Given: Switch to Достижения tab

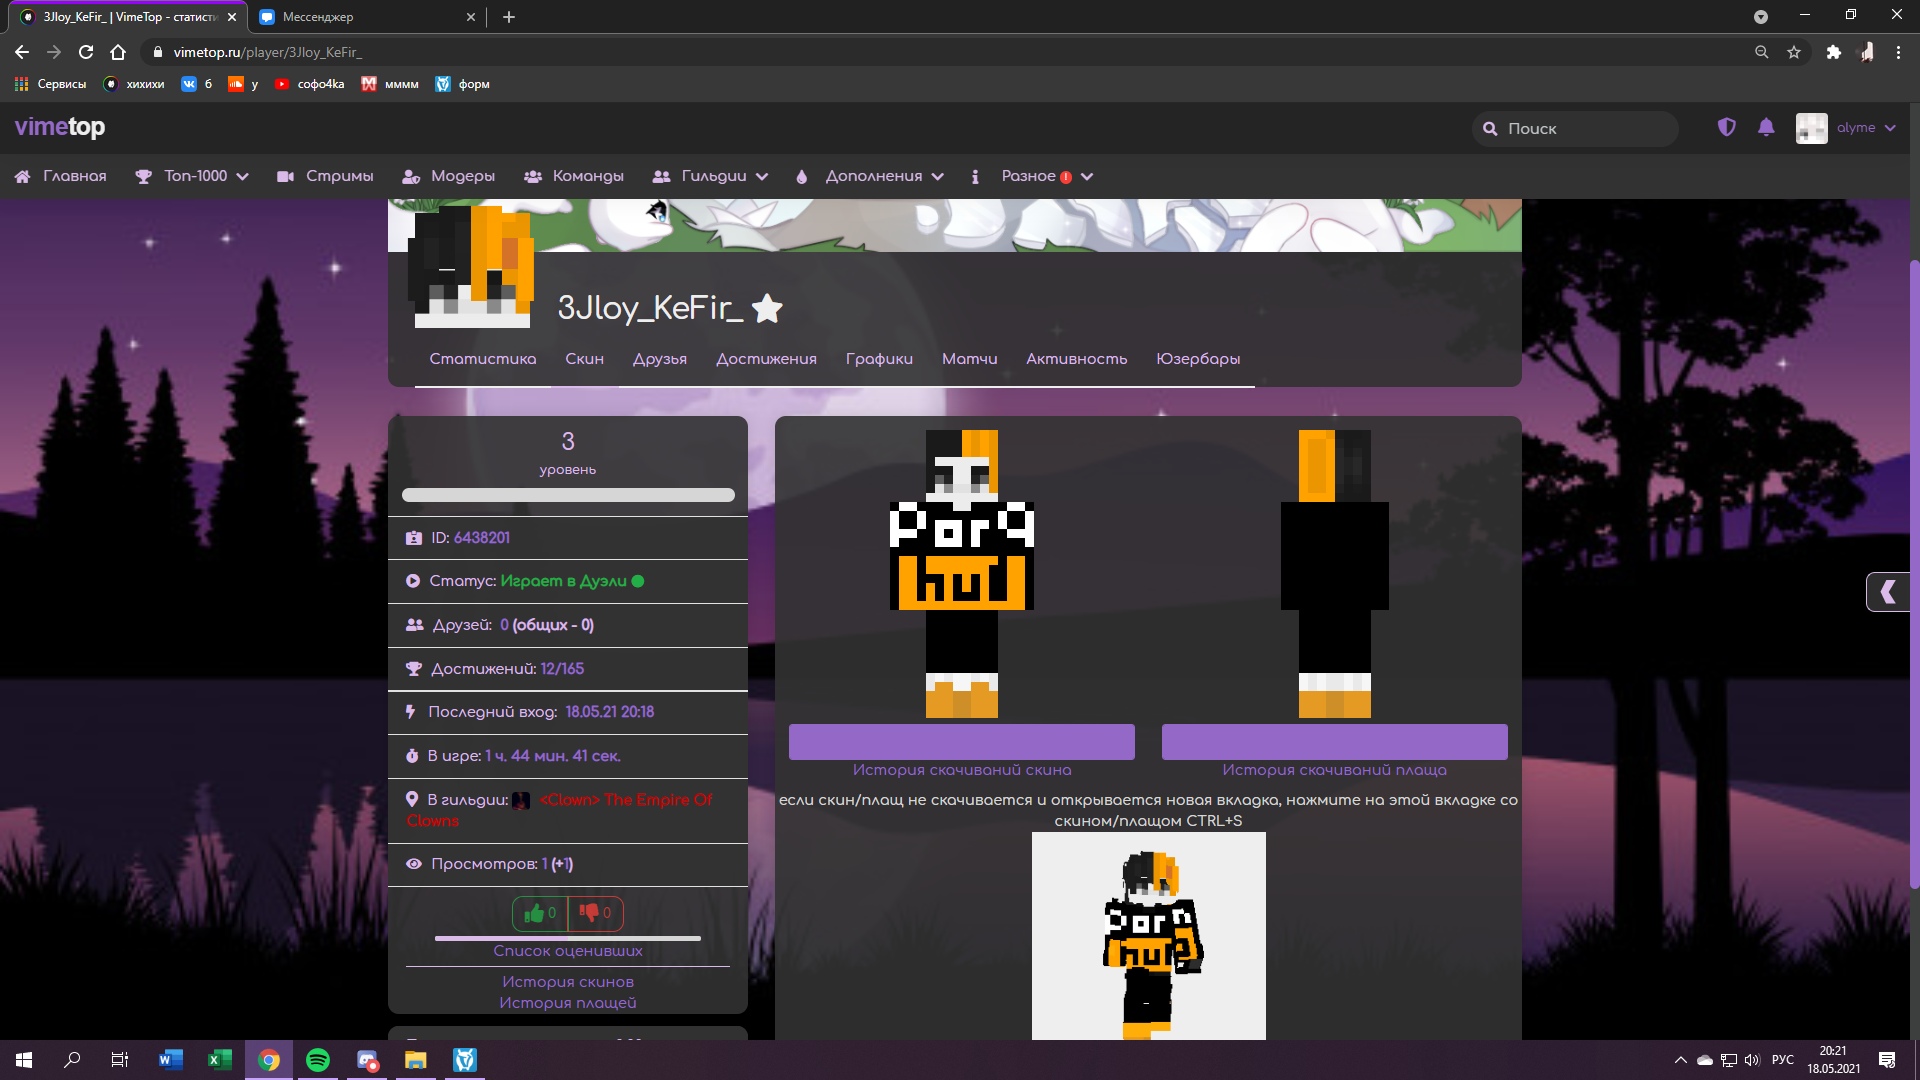Looking at the screenshot, I should point(766,359).
